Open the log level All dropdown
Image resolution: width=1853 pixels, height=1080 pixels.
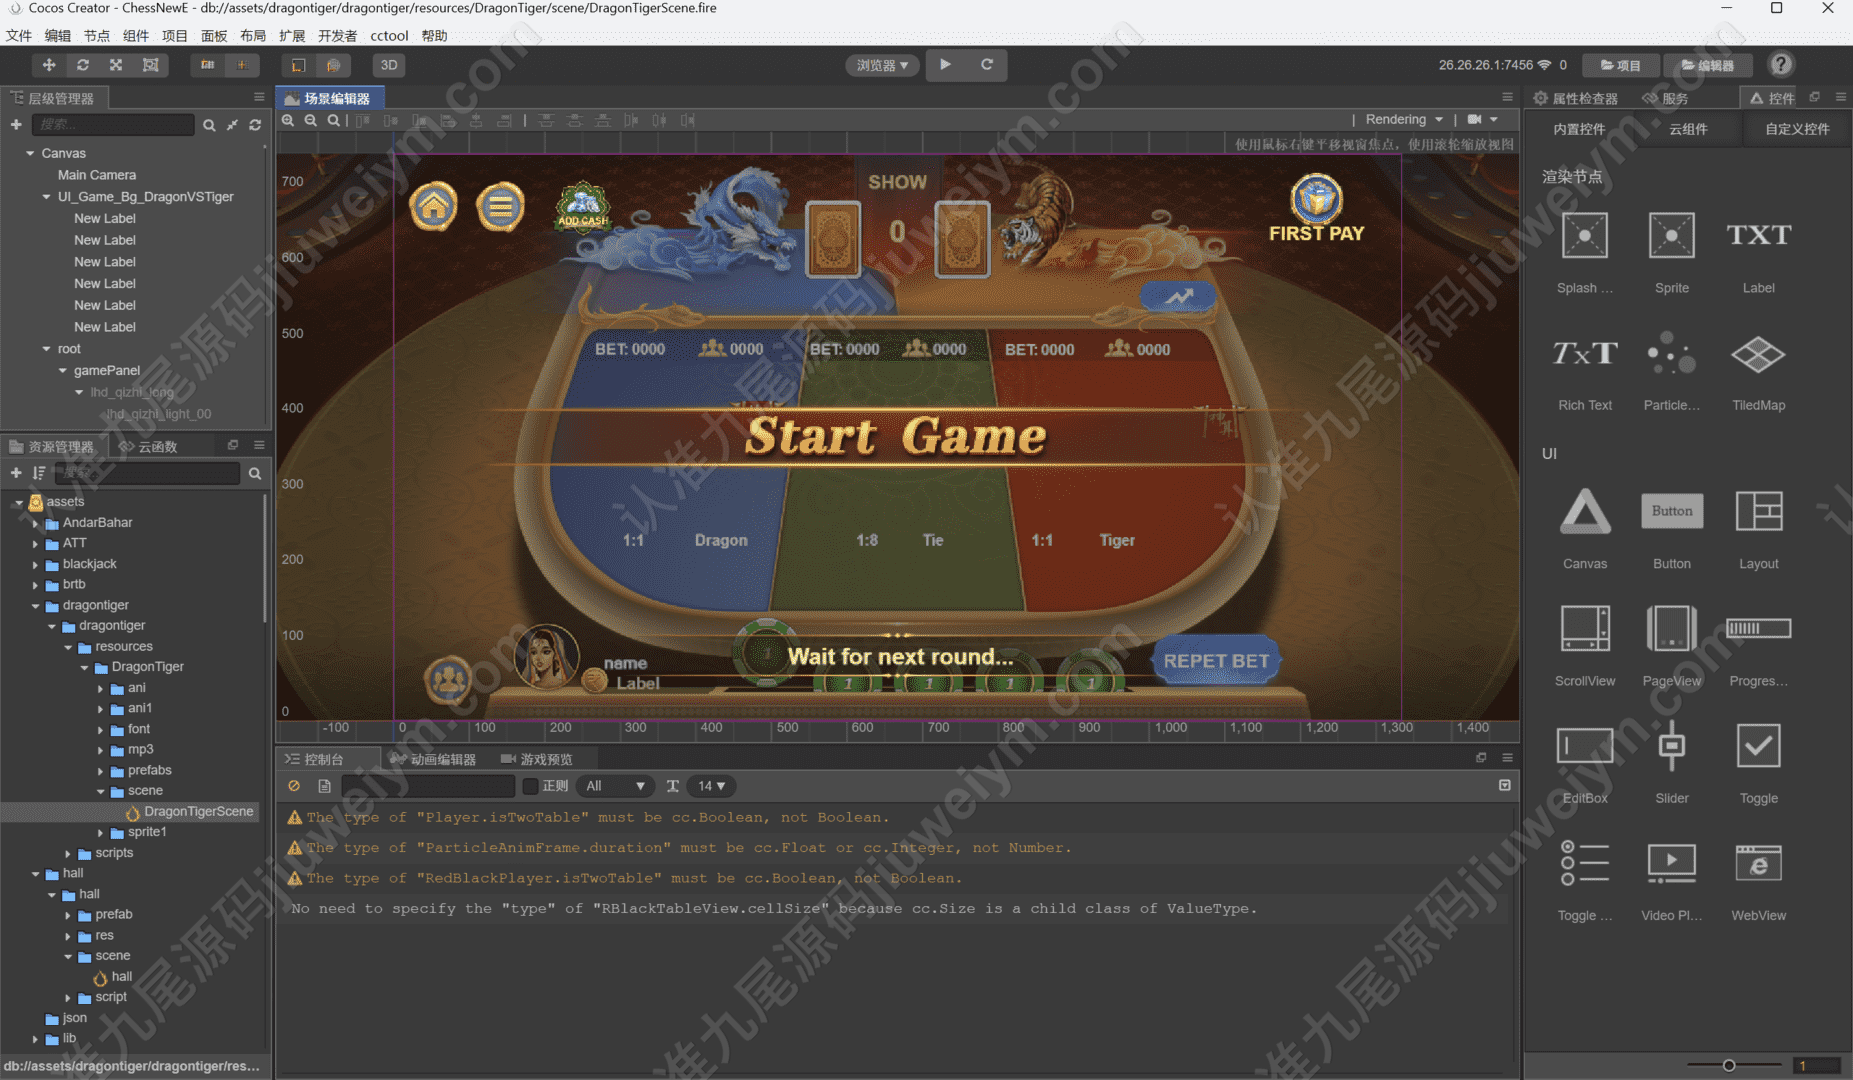(x=615, y=786)
